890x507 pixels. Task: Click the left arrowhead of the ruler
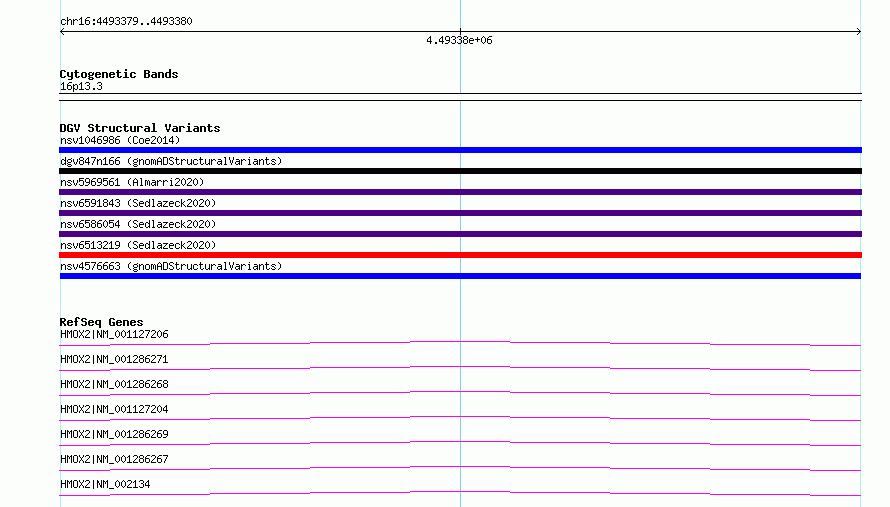pos(62,32)
